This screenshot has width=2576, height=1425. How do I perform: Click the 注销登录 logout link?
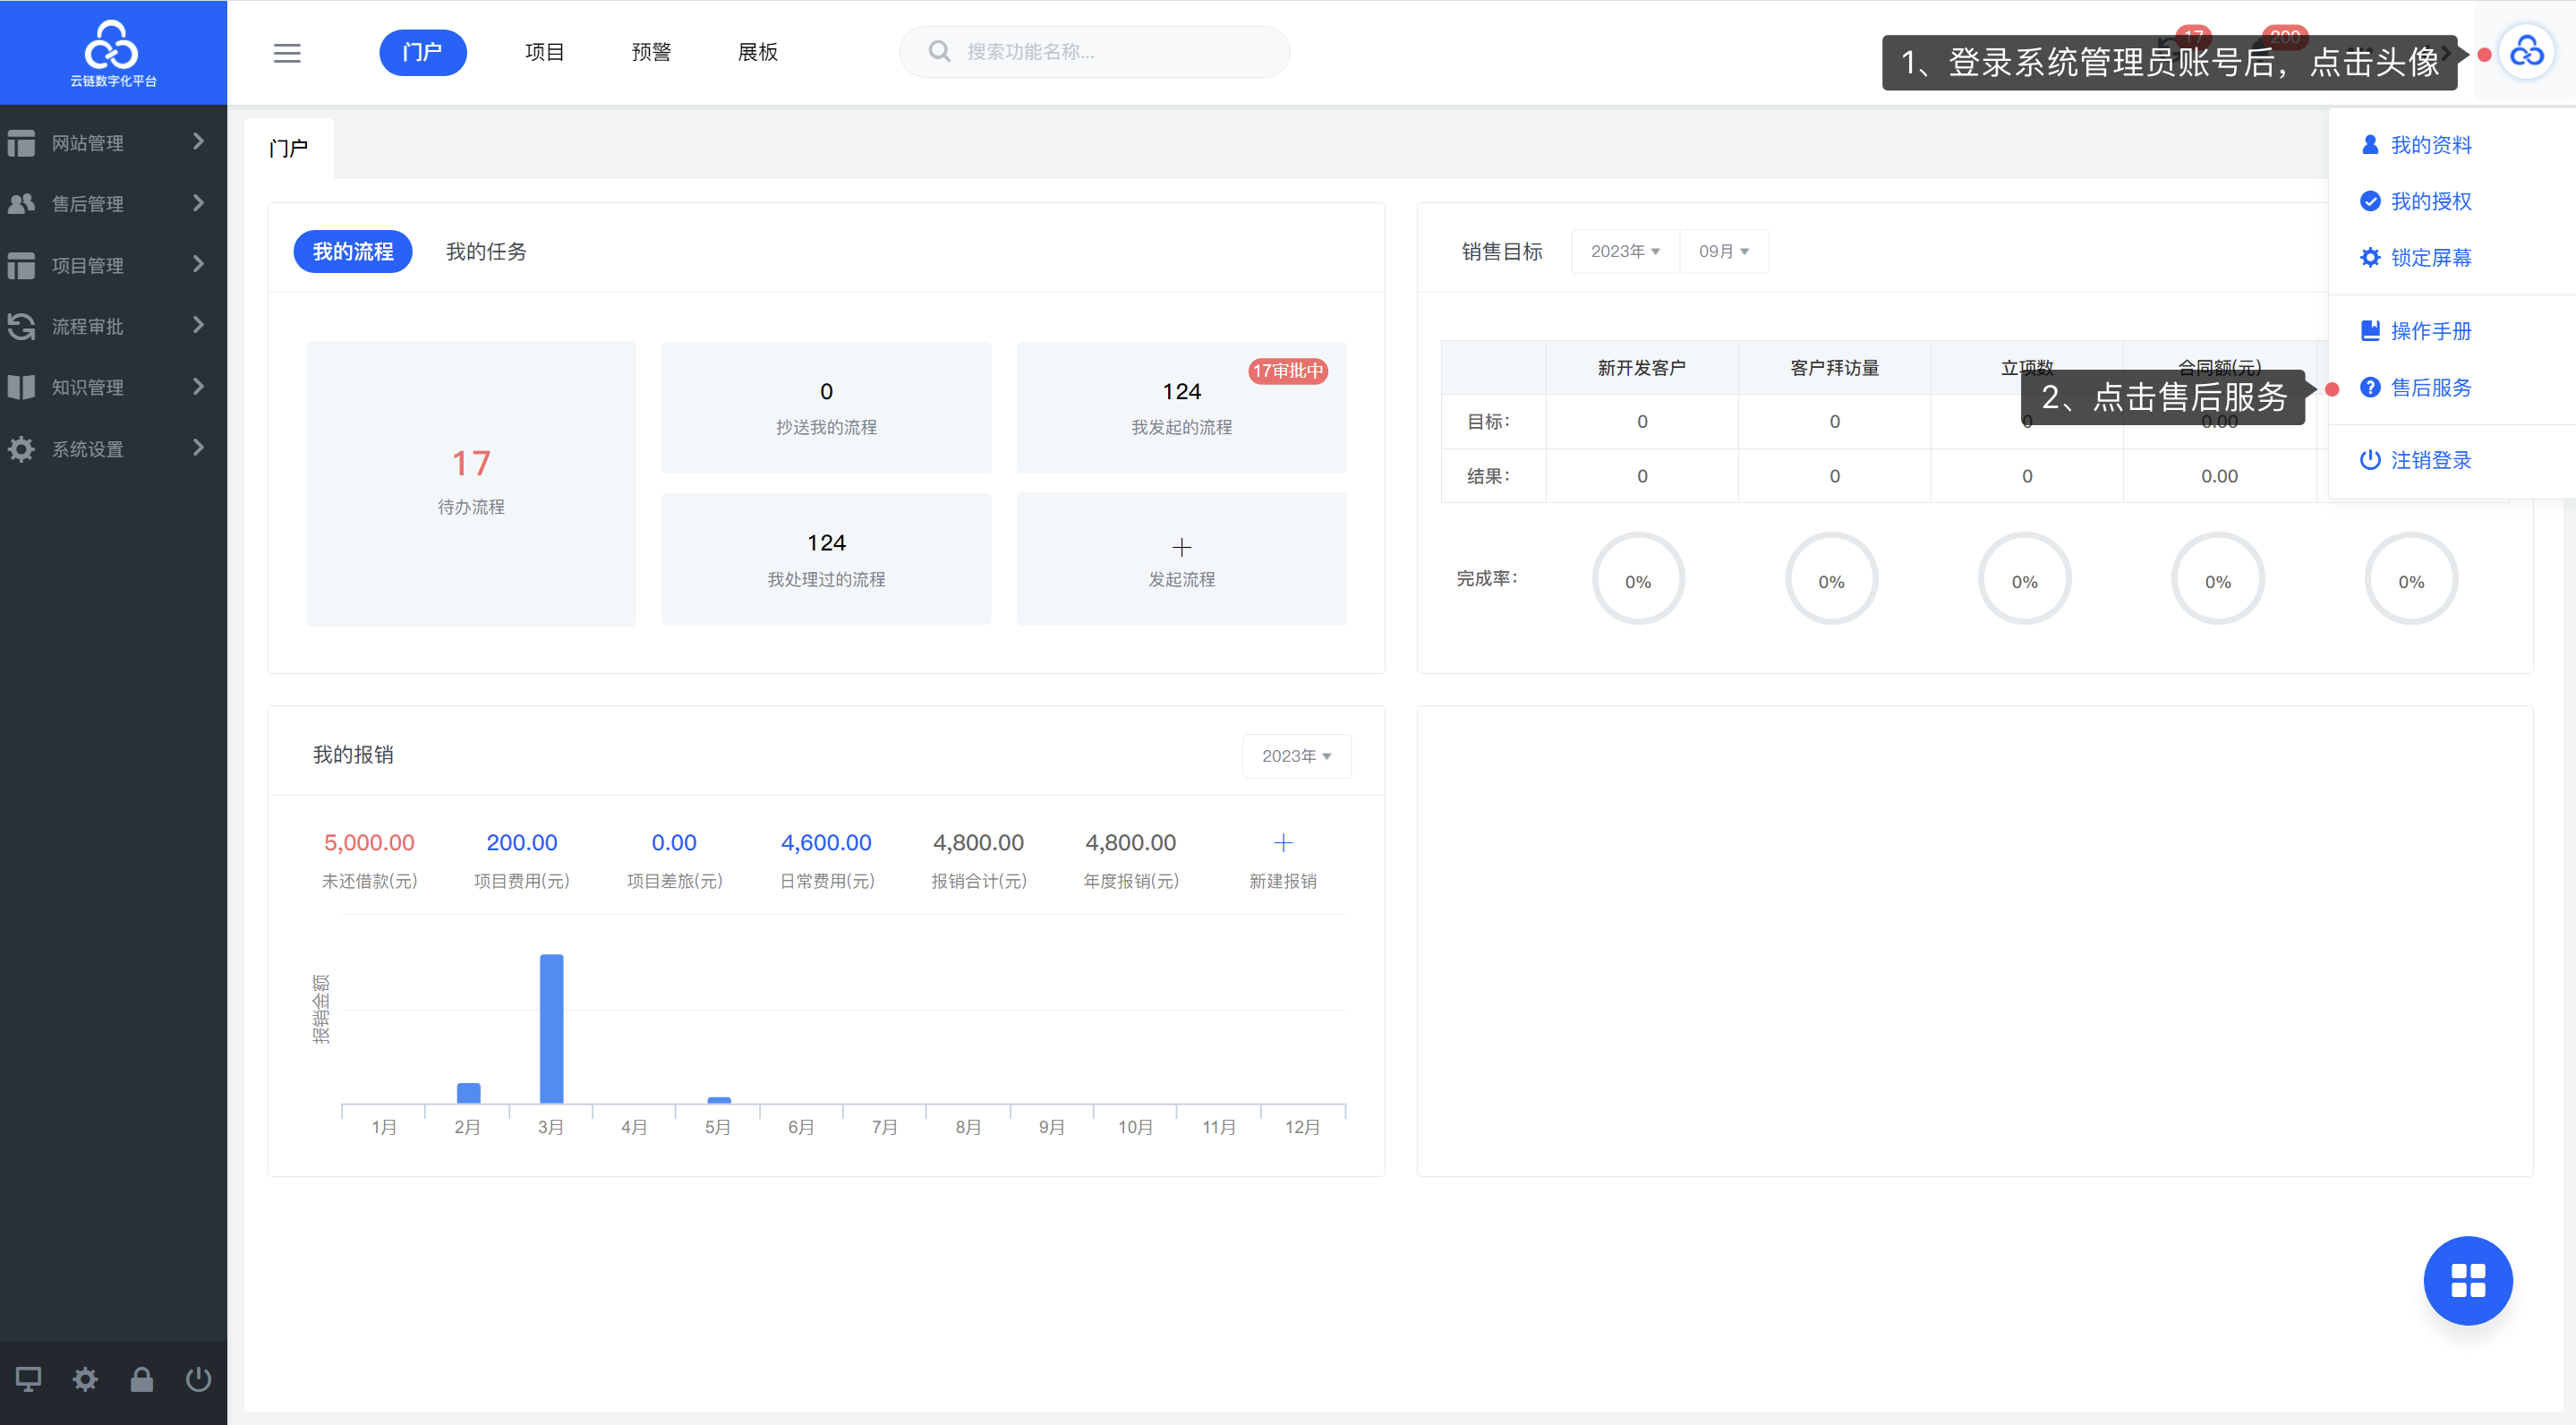2430,460
